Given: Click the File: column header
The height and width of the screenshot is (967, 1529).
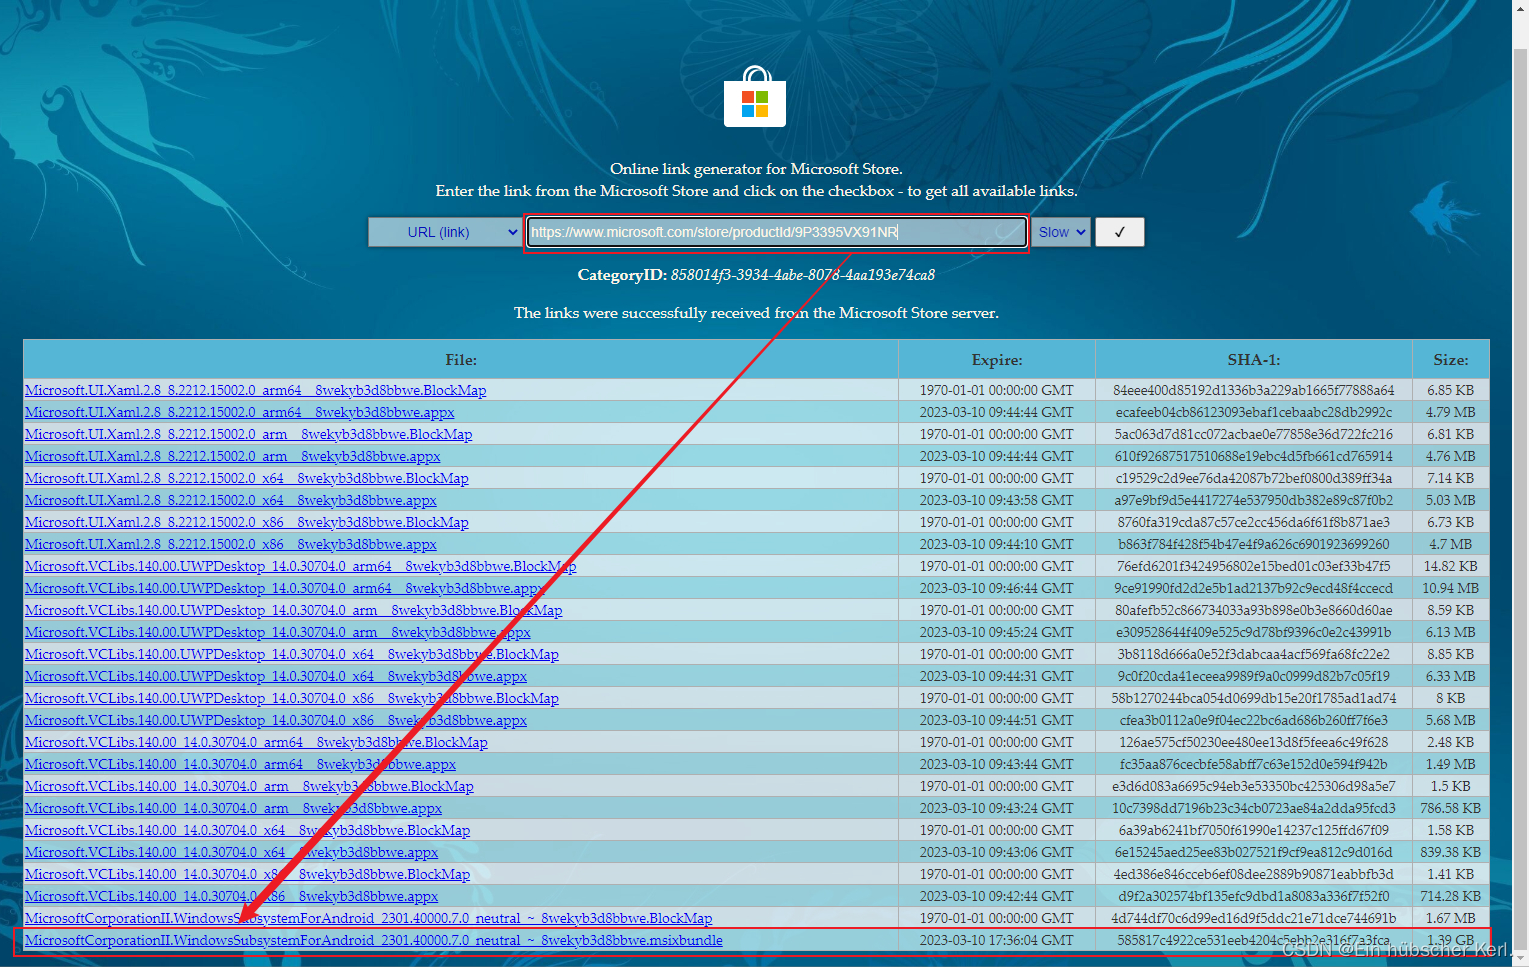Looking at the screenshot, I should [461, 360].
